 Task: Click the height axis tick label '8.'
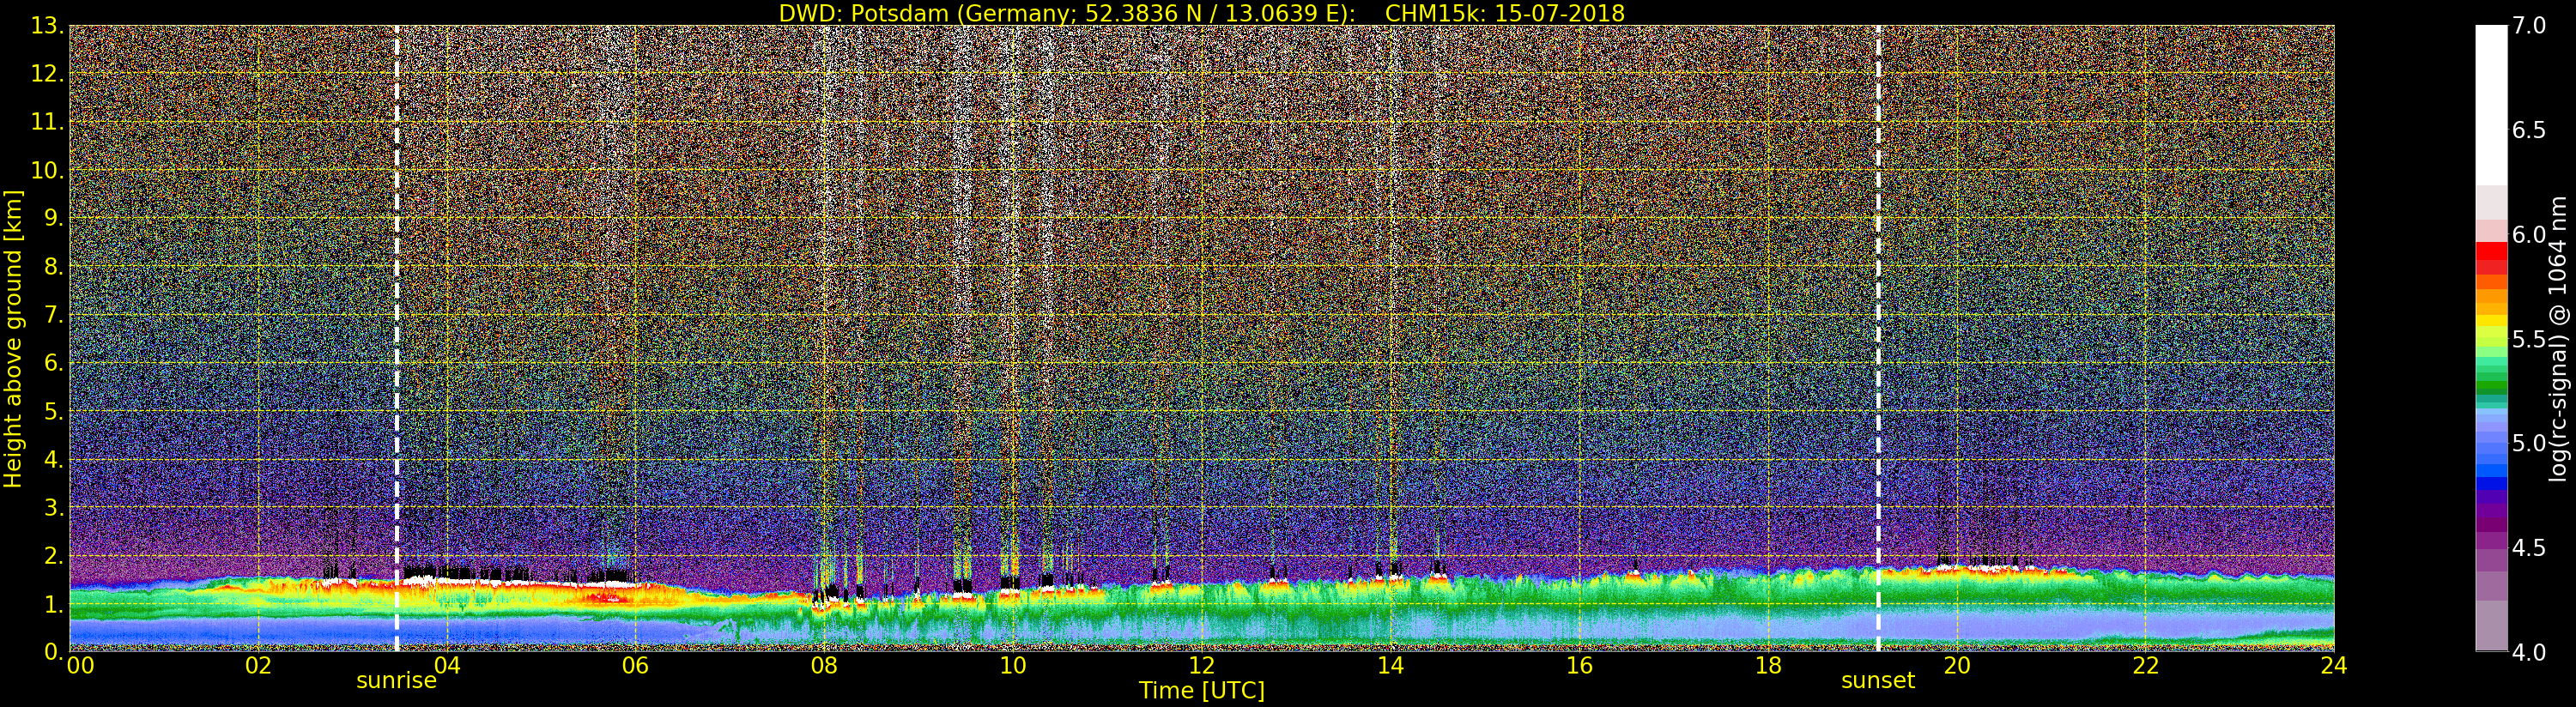pyautogui.click(x=53, y=267)
